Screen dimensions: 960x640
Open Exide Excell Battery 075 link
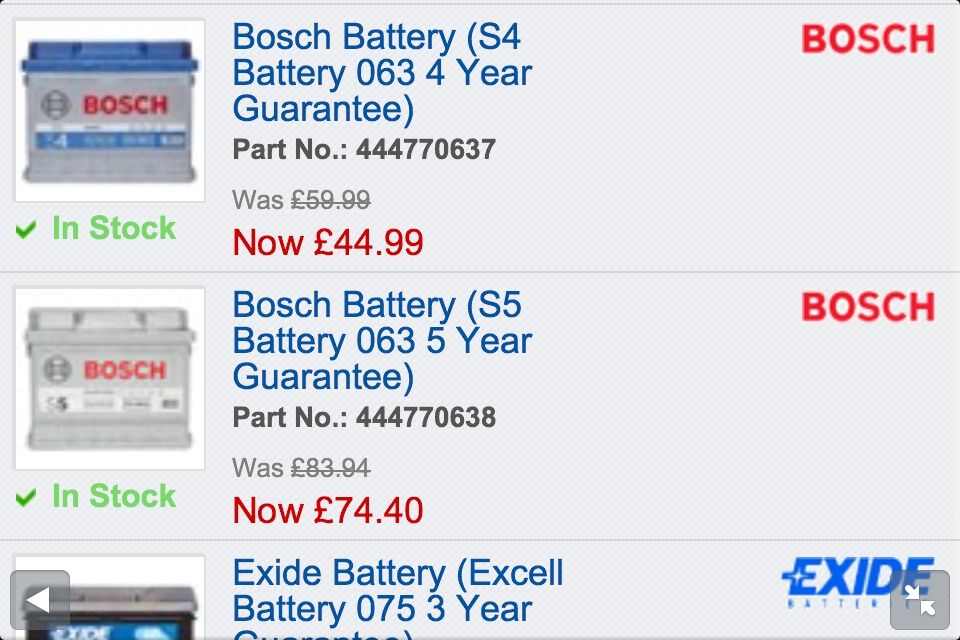[397, 592]
